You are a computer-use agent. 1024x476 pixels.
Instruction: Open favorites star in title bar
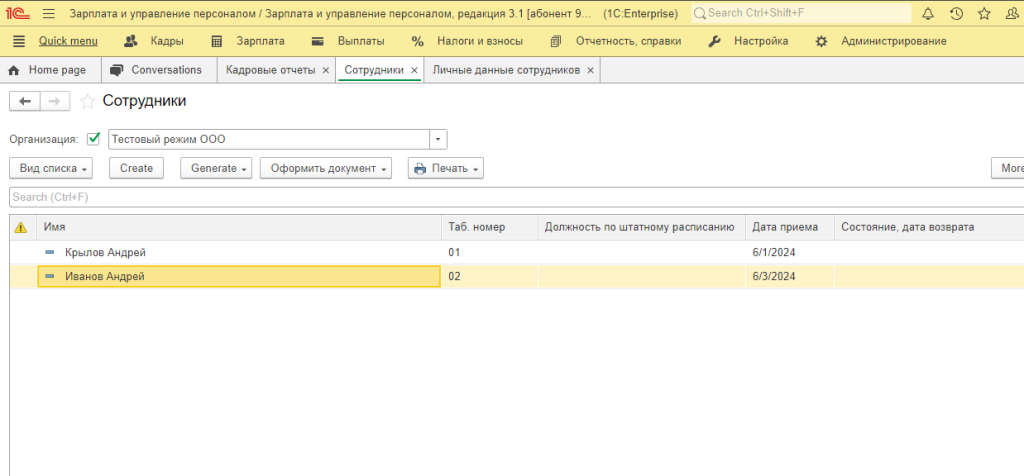(985, 14)
